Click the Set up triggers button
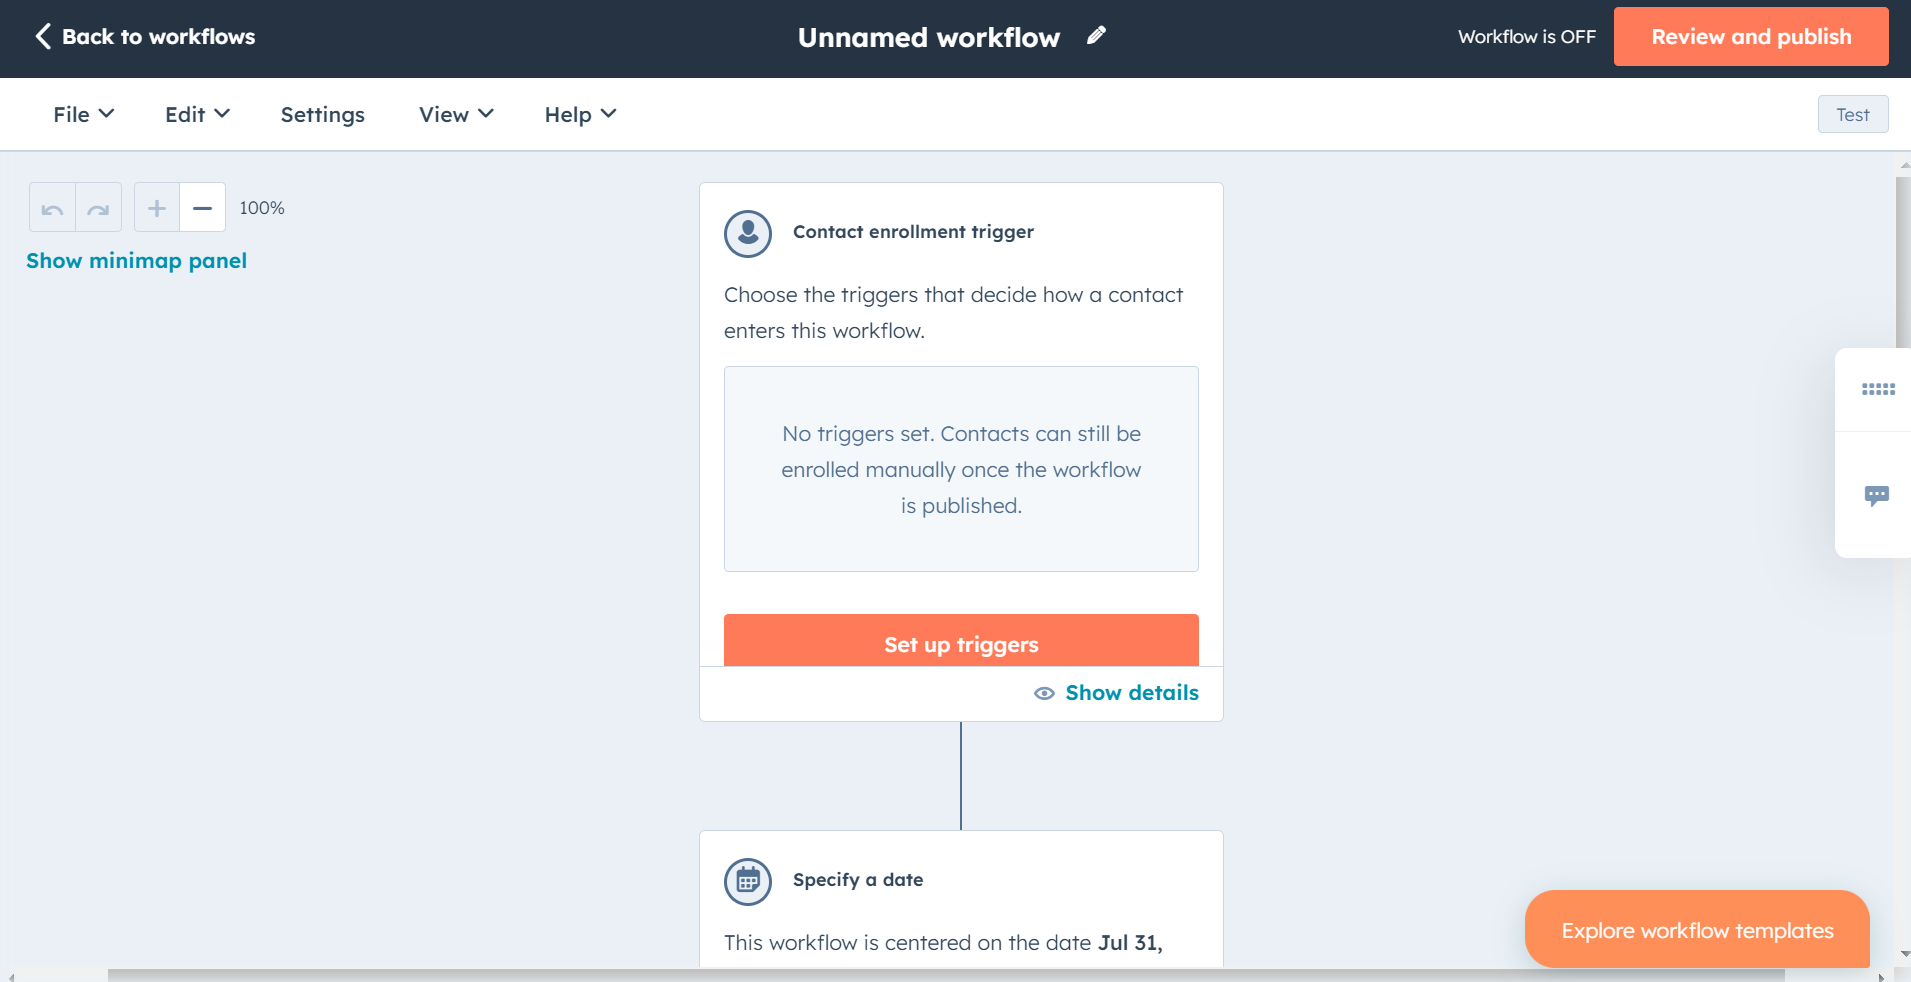 tap(961, 642)
